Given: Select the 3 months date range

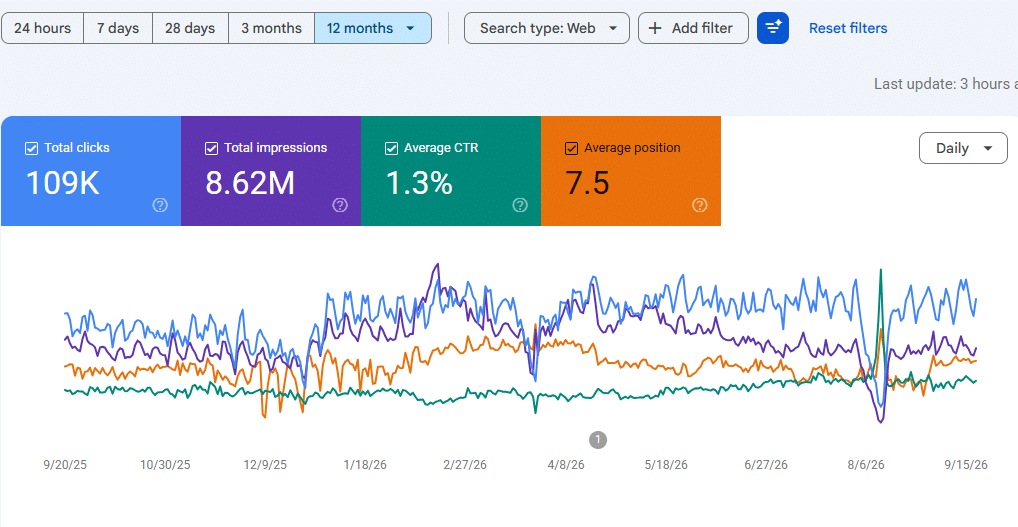Looking at the screenshot, I should [x=271, y=29].
